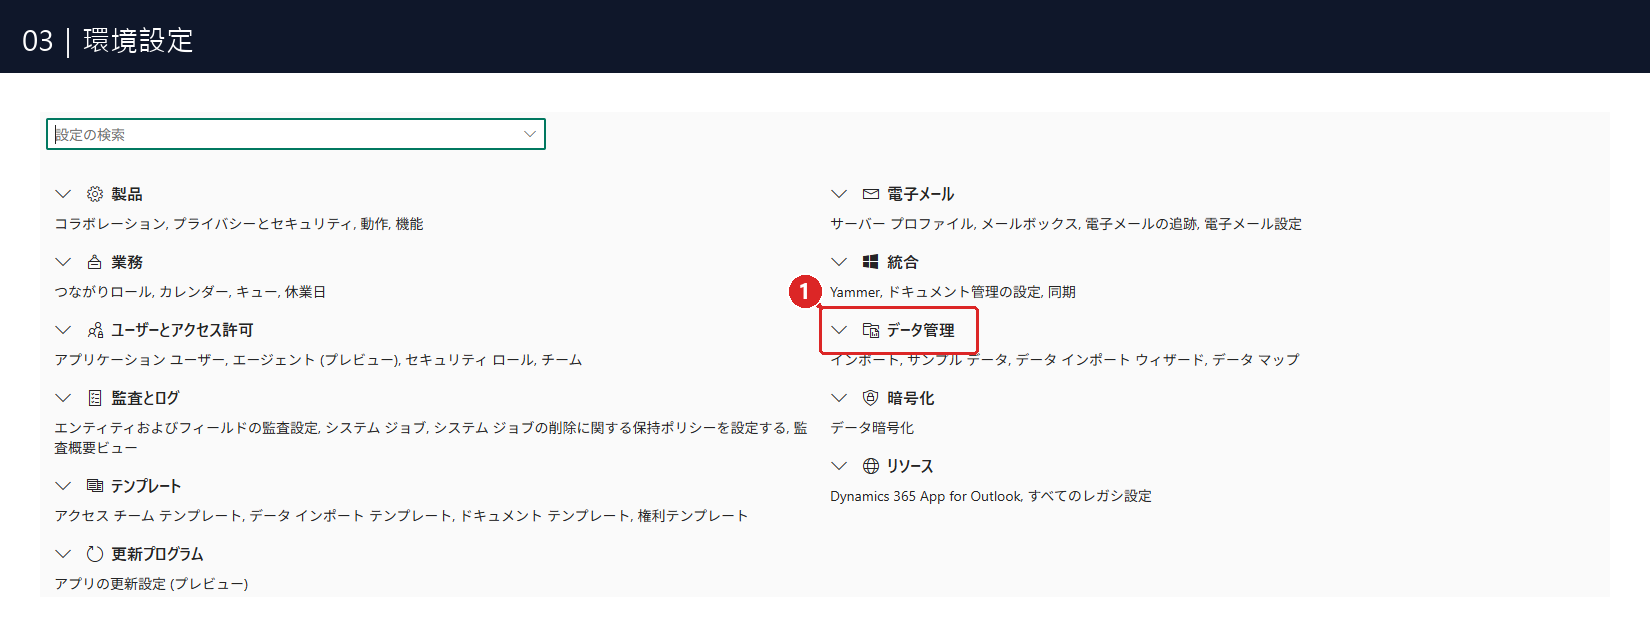This screenshot has height=637, width=1650.
Task: Click the people icon beside ユーザーとアクセス許可
Action: tap(95, 330)
